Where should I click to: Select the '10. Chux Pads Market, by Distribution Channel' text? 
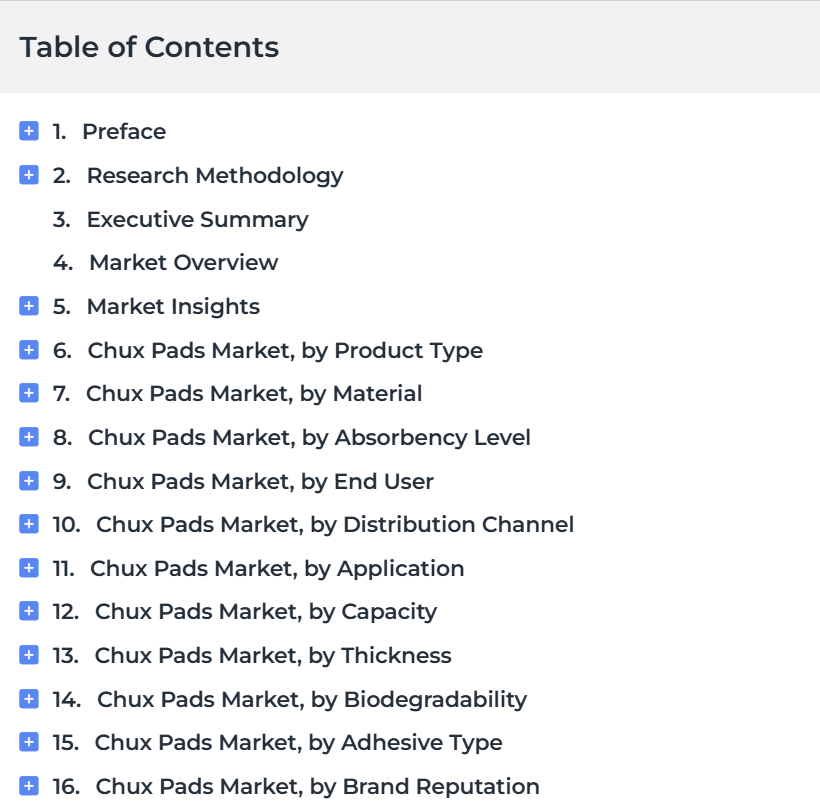click(x=313, y=525)
